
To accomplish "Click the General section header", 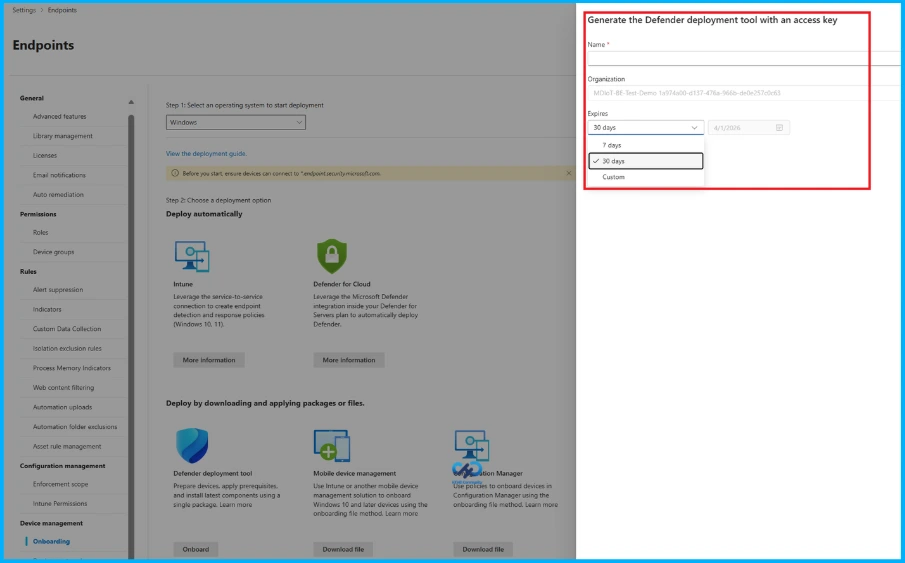I will point(32,98).
